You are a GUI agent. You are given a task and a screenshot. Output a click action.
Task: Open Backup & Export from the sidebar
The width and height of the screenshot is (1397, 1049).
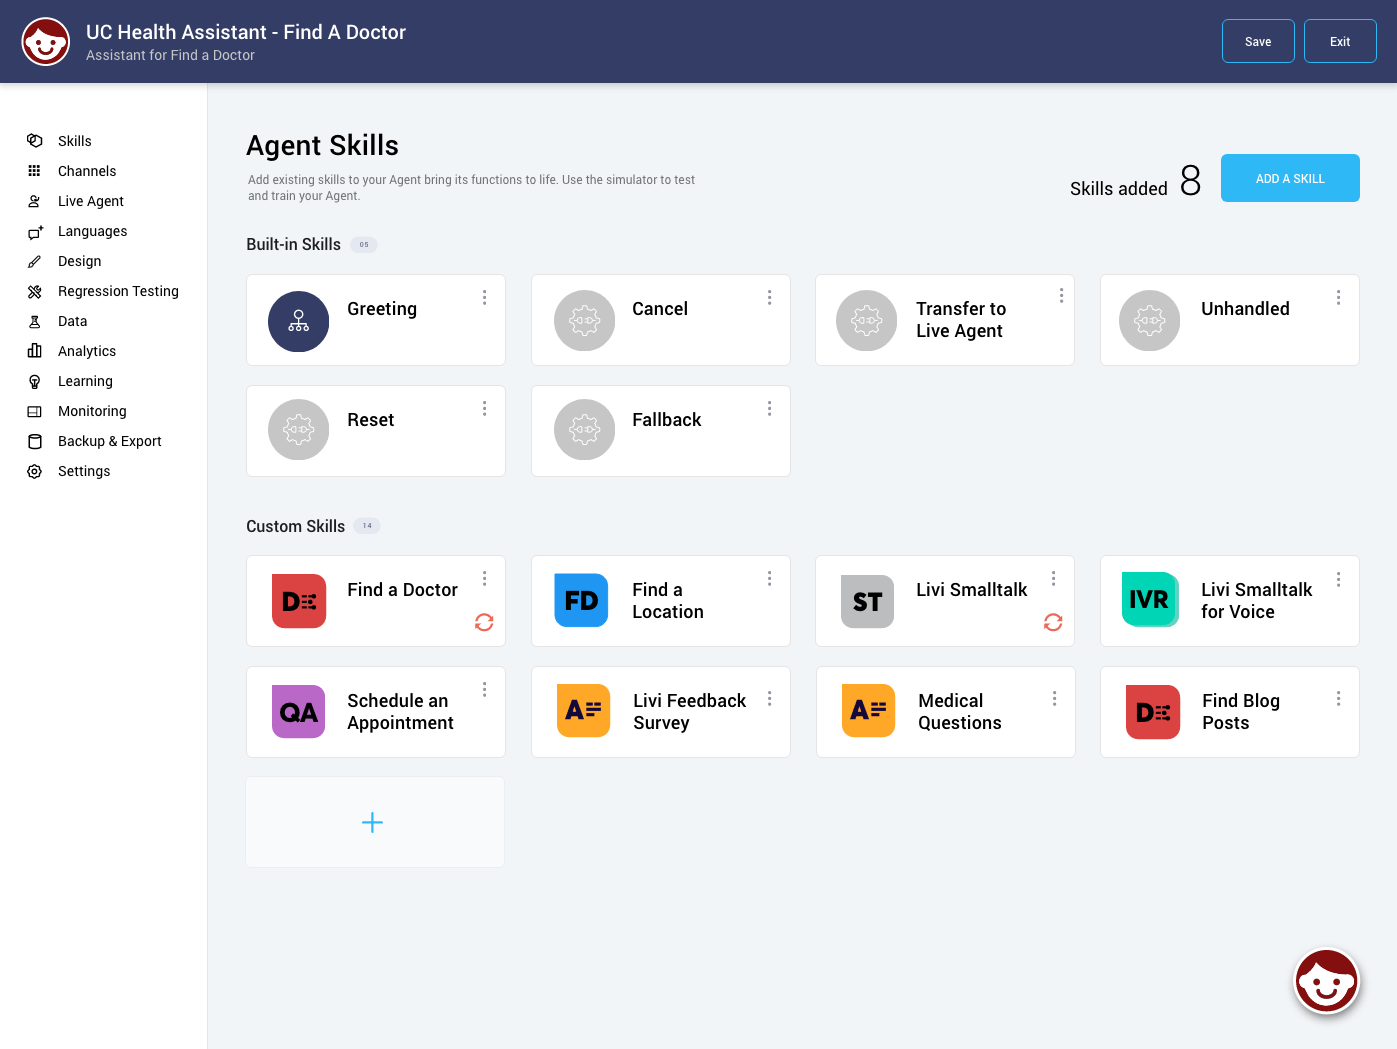(x=35, y=441)
